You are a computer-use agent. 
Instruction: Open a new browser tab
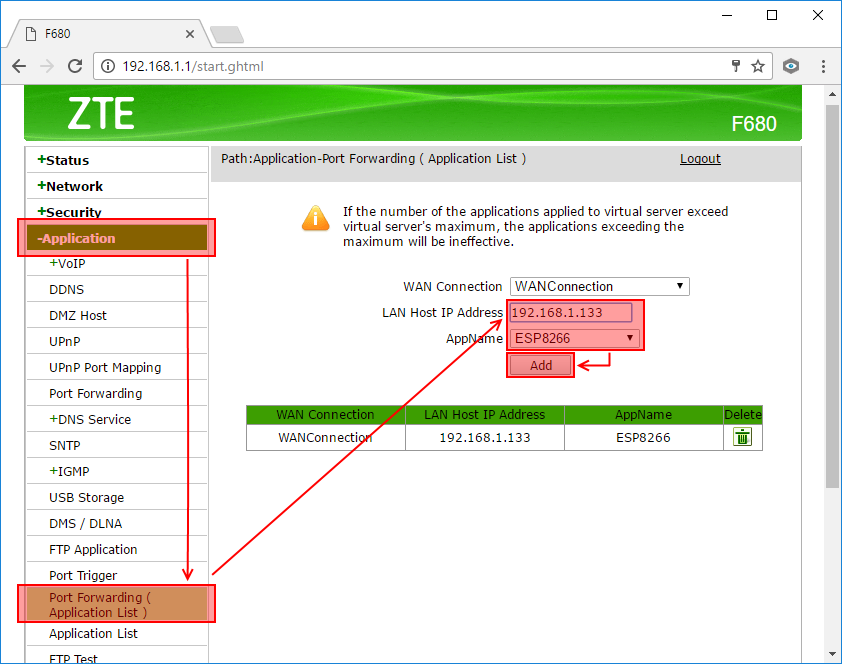[x=227, y=34]
